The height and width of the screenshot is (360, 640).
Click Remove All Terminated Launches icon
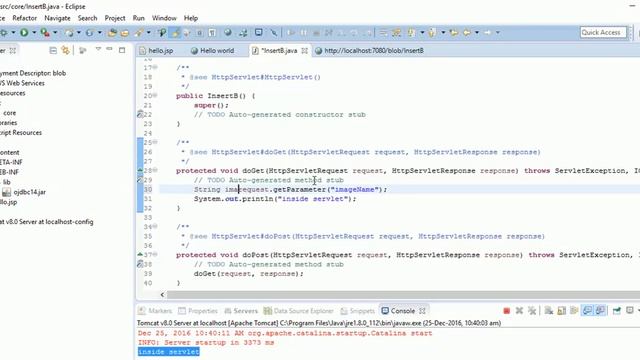532,311
